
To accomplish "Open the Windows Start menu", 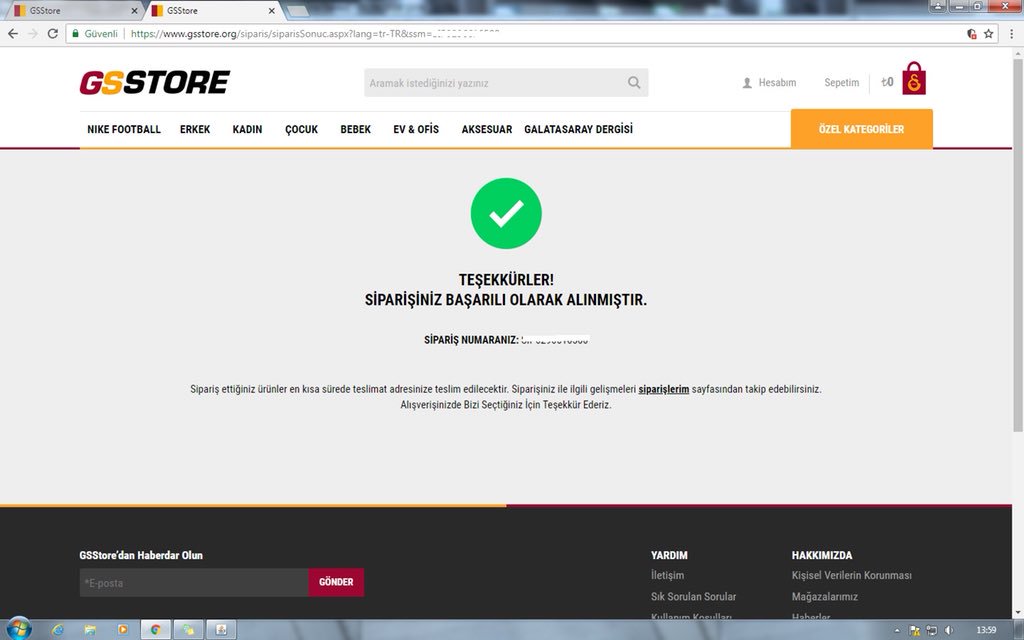I will pyautogui.click(x=19, y=629).
